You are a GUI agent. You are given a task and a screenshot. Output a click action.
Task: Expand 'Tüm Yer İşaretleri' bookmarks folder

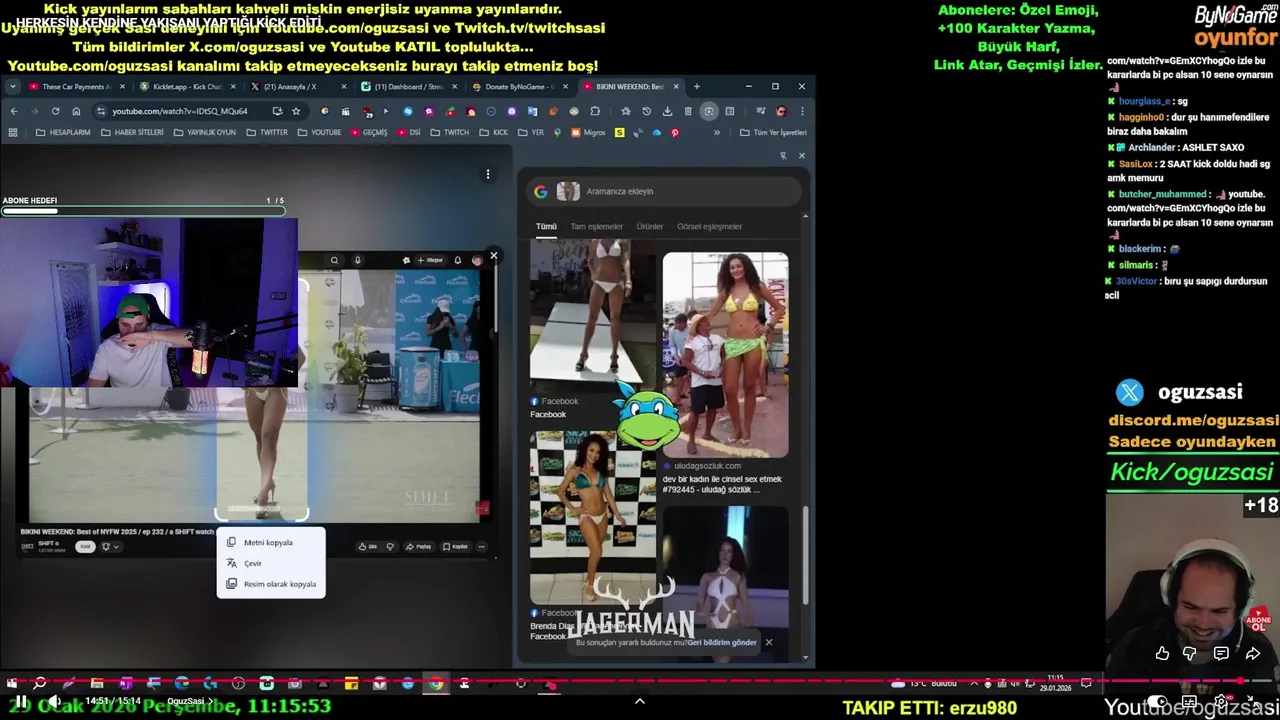click(773, 132)
